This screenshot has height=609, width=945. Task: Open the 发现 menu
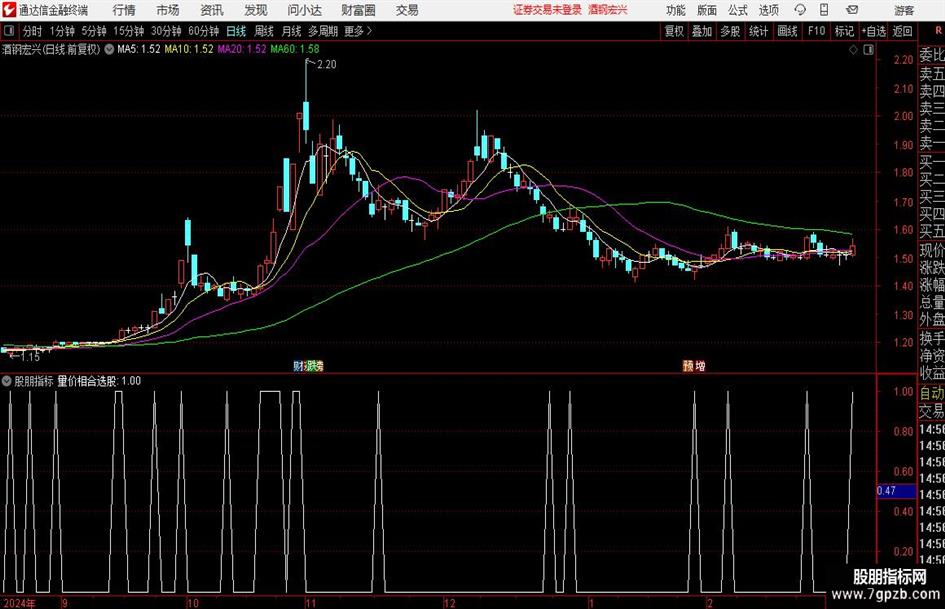[256, 10]
